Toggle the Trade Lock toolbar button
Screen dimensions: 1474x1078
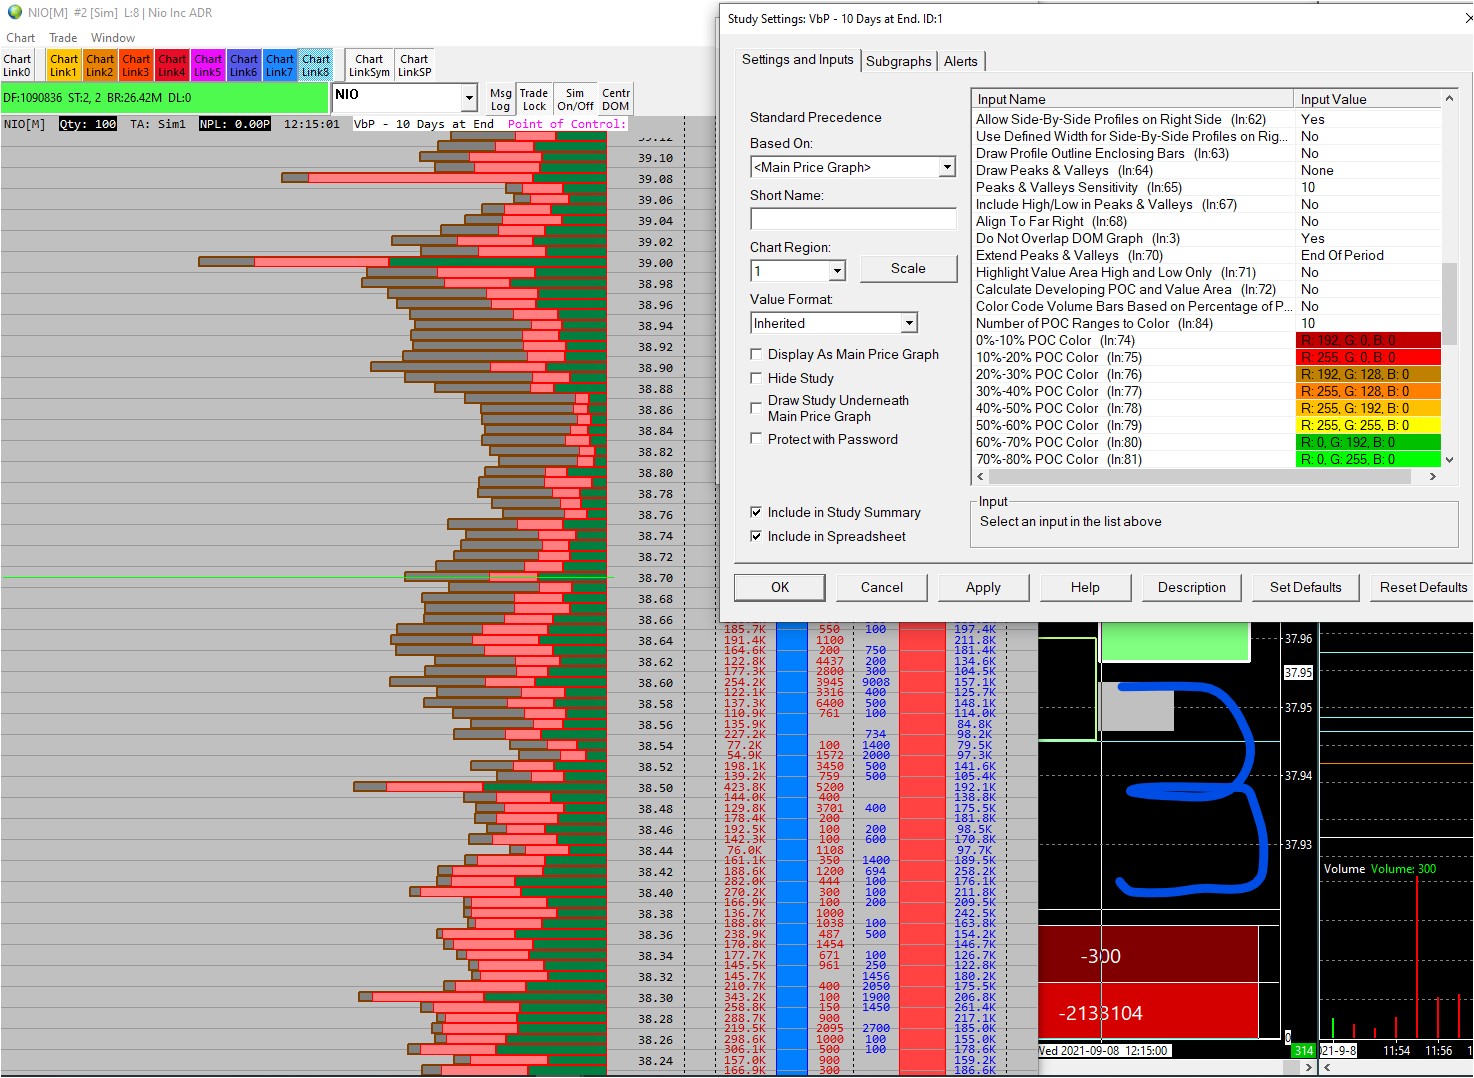click(x=534, y=99)
